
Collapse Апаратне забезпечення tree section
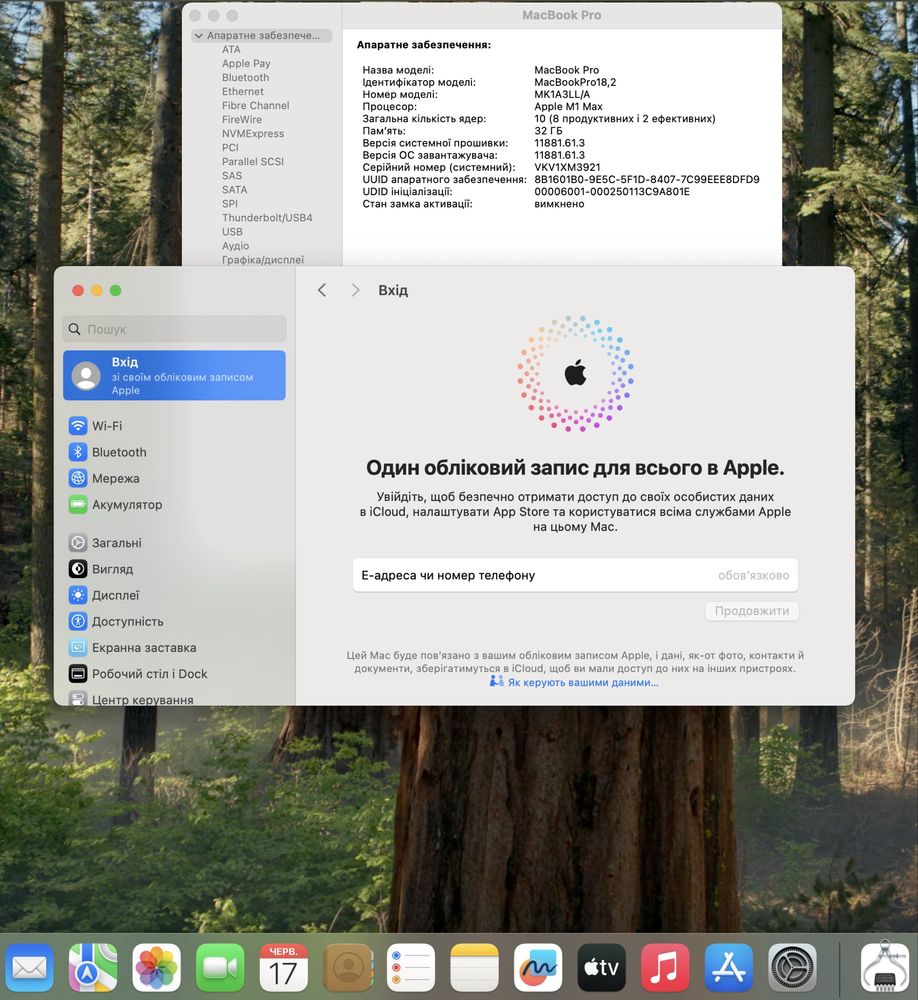pyautogui.click(x=198, y=36)
